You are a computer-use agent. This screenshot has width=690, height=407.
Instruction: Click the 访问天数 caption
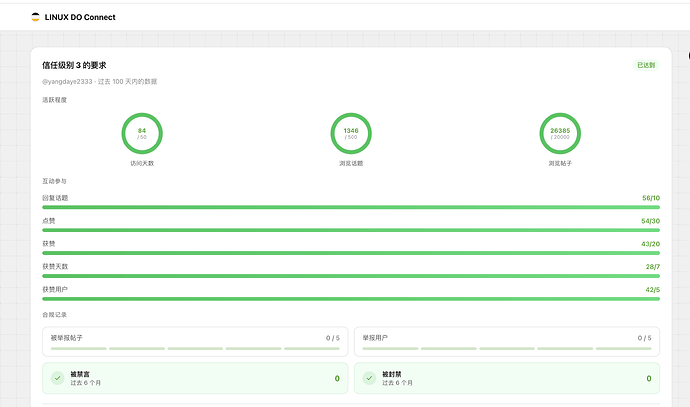(x=142, y=163)
